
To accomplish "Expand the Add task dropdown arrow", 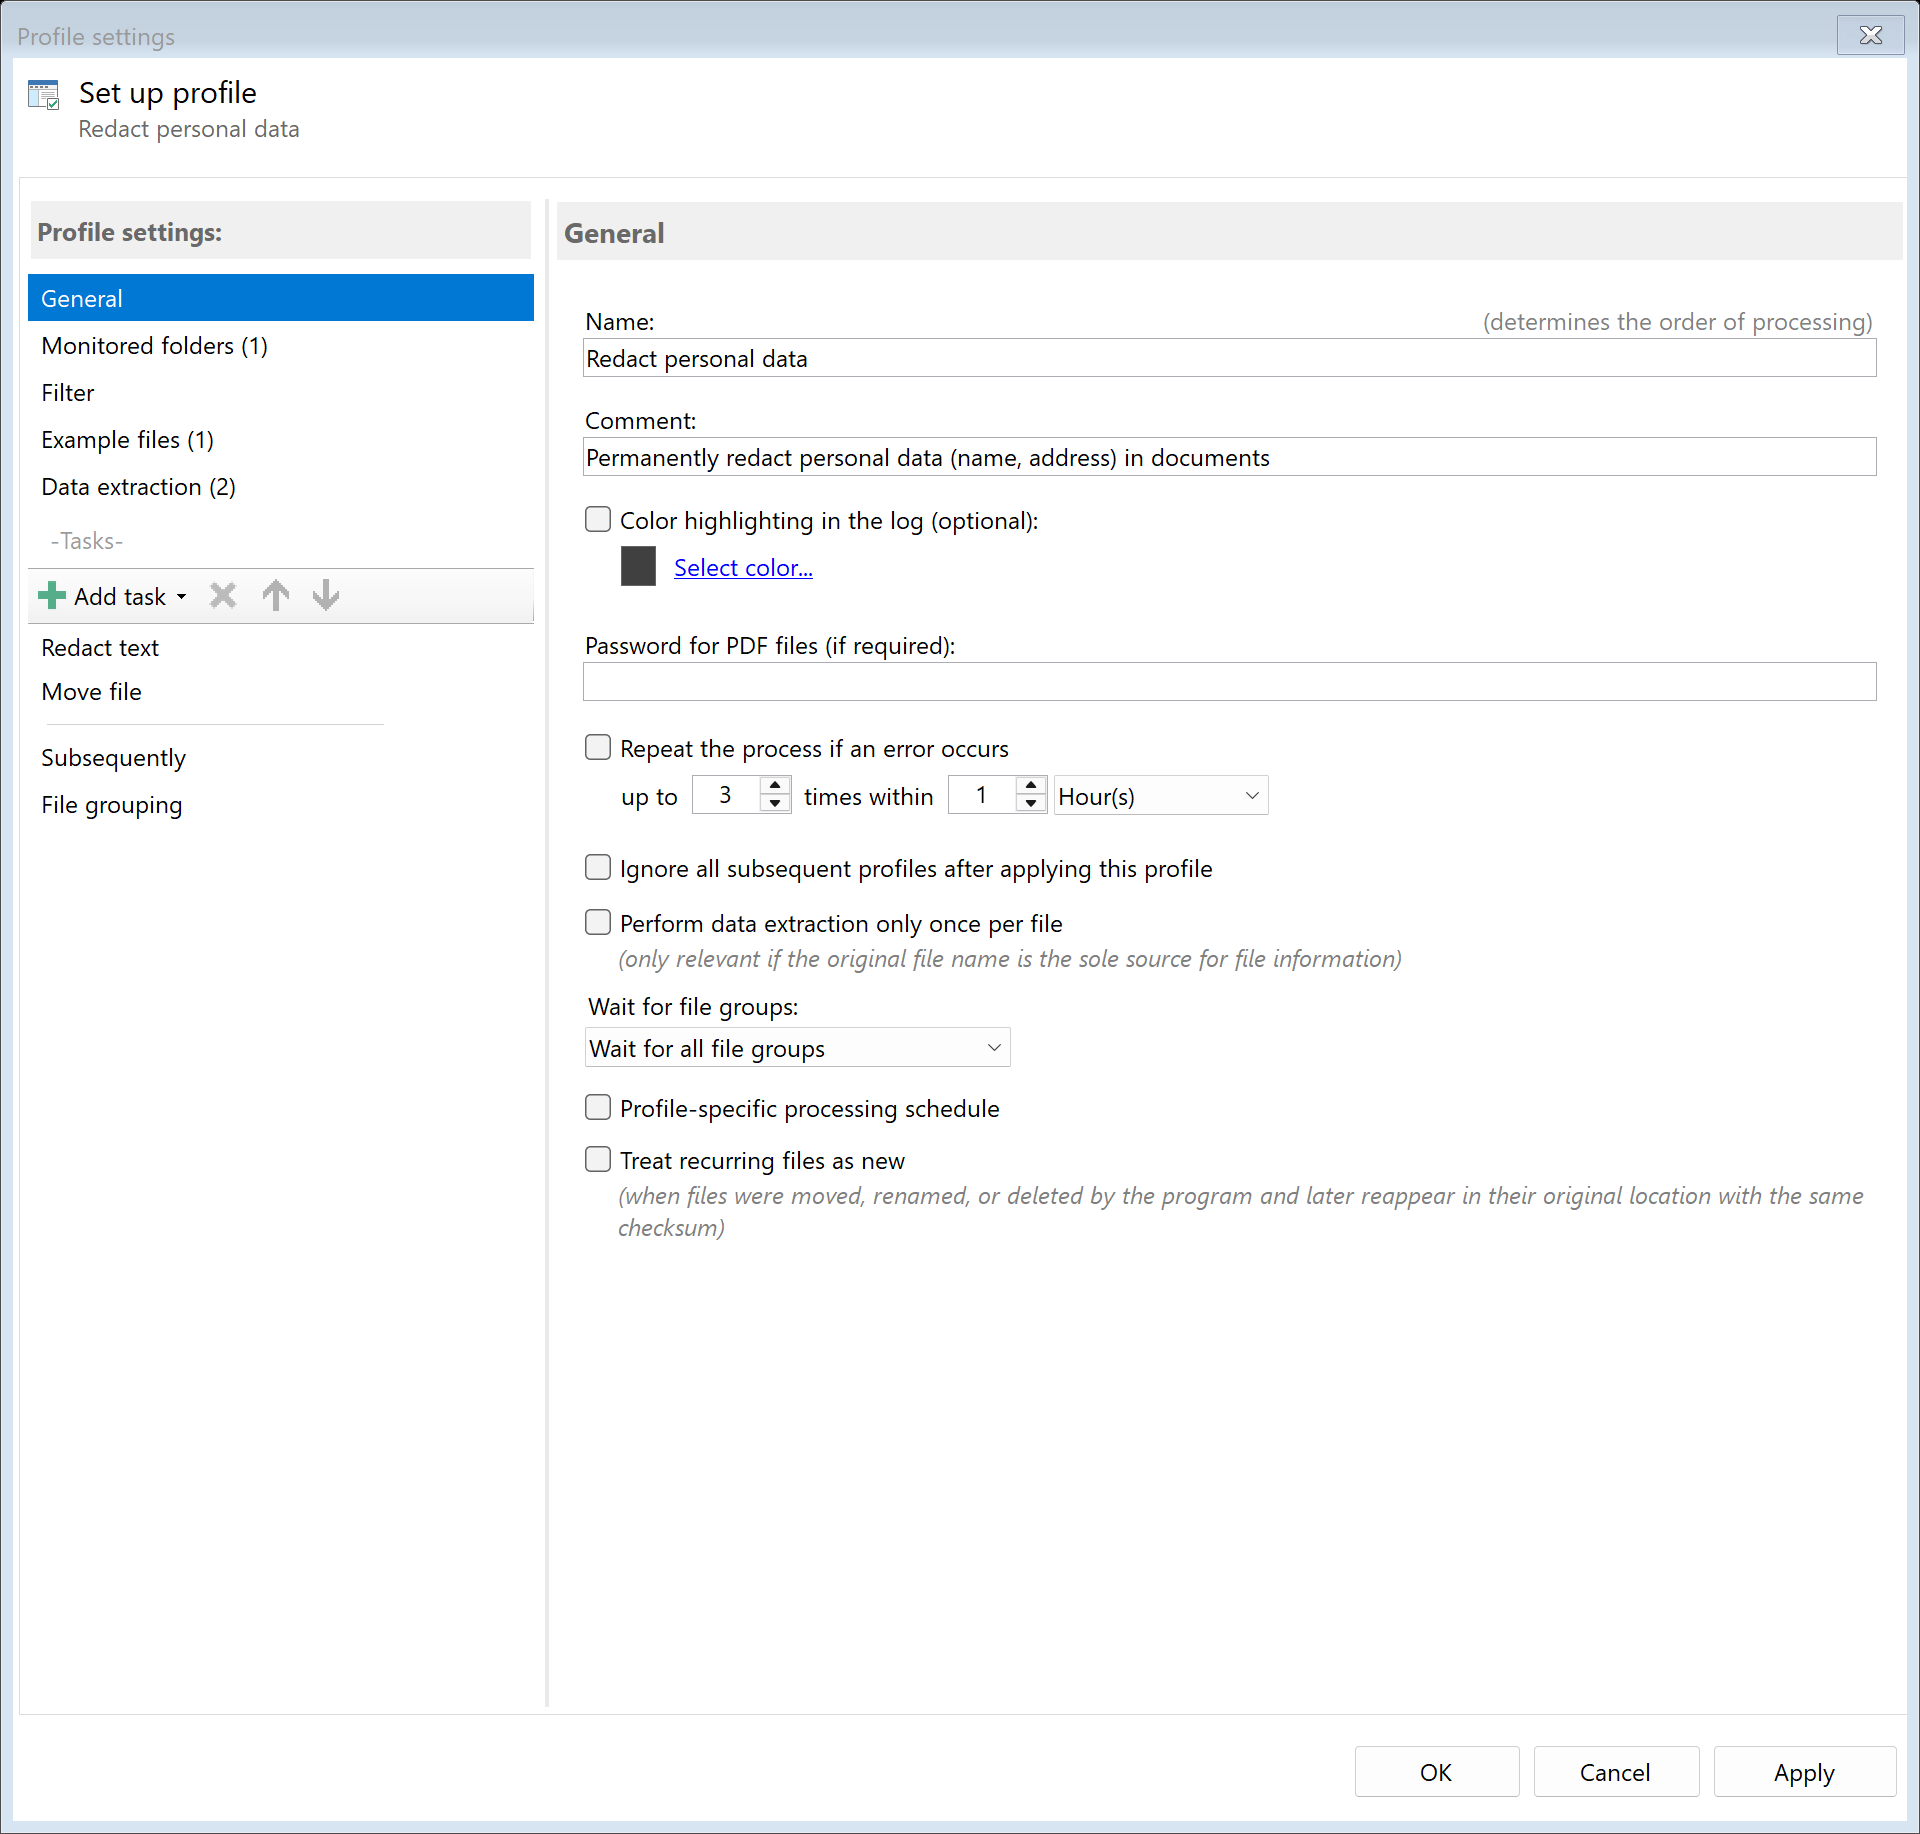I will (x=182, y=596).
